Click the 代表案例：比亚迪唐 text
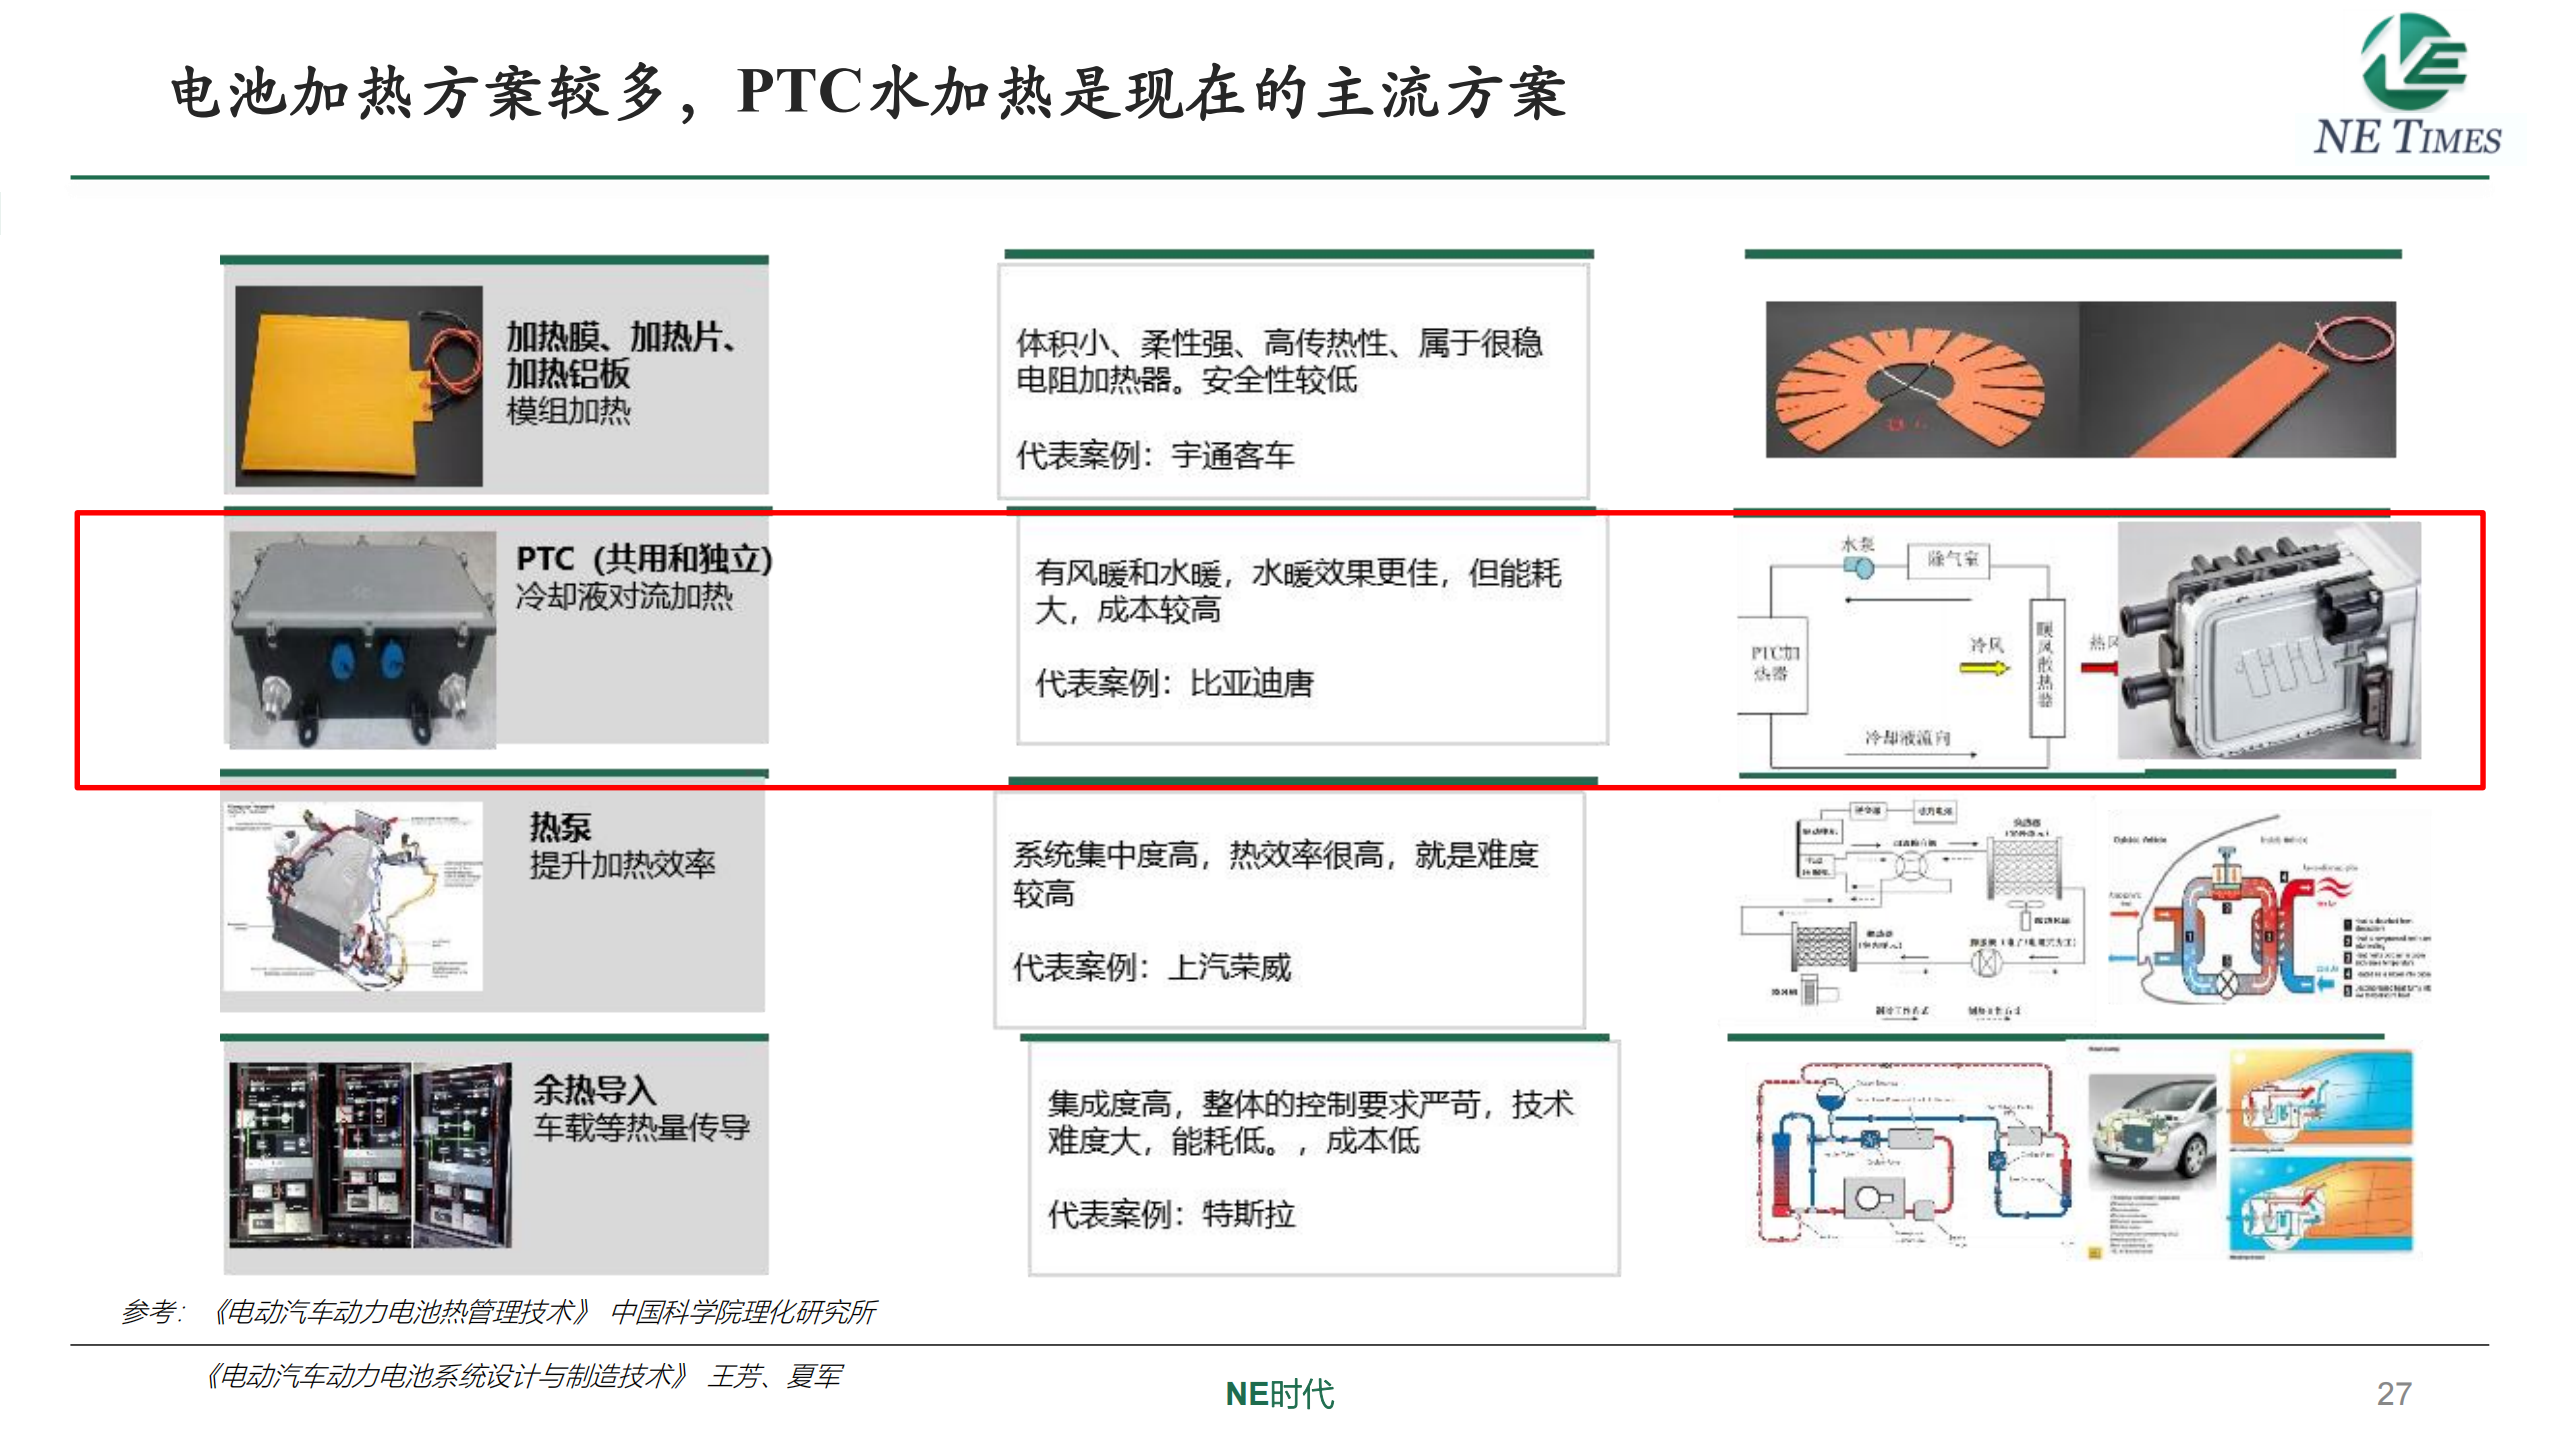The height and width of the screenshot is (1440, 2560). coord(1174,684)
